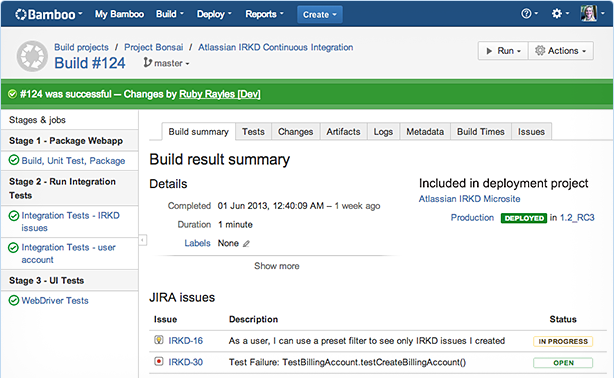614x378 pixels.
Task: Select the WebDriver Tests job
Action: (54, 300)
